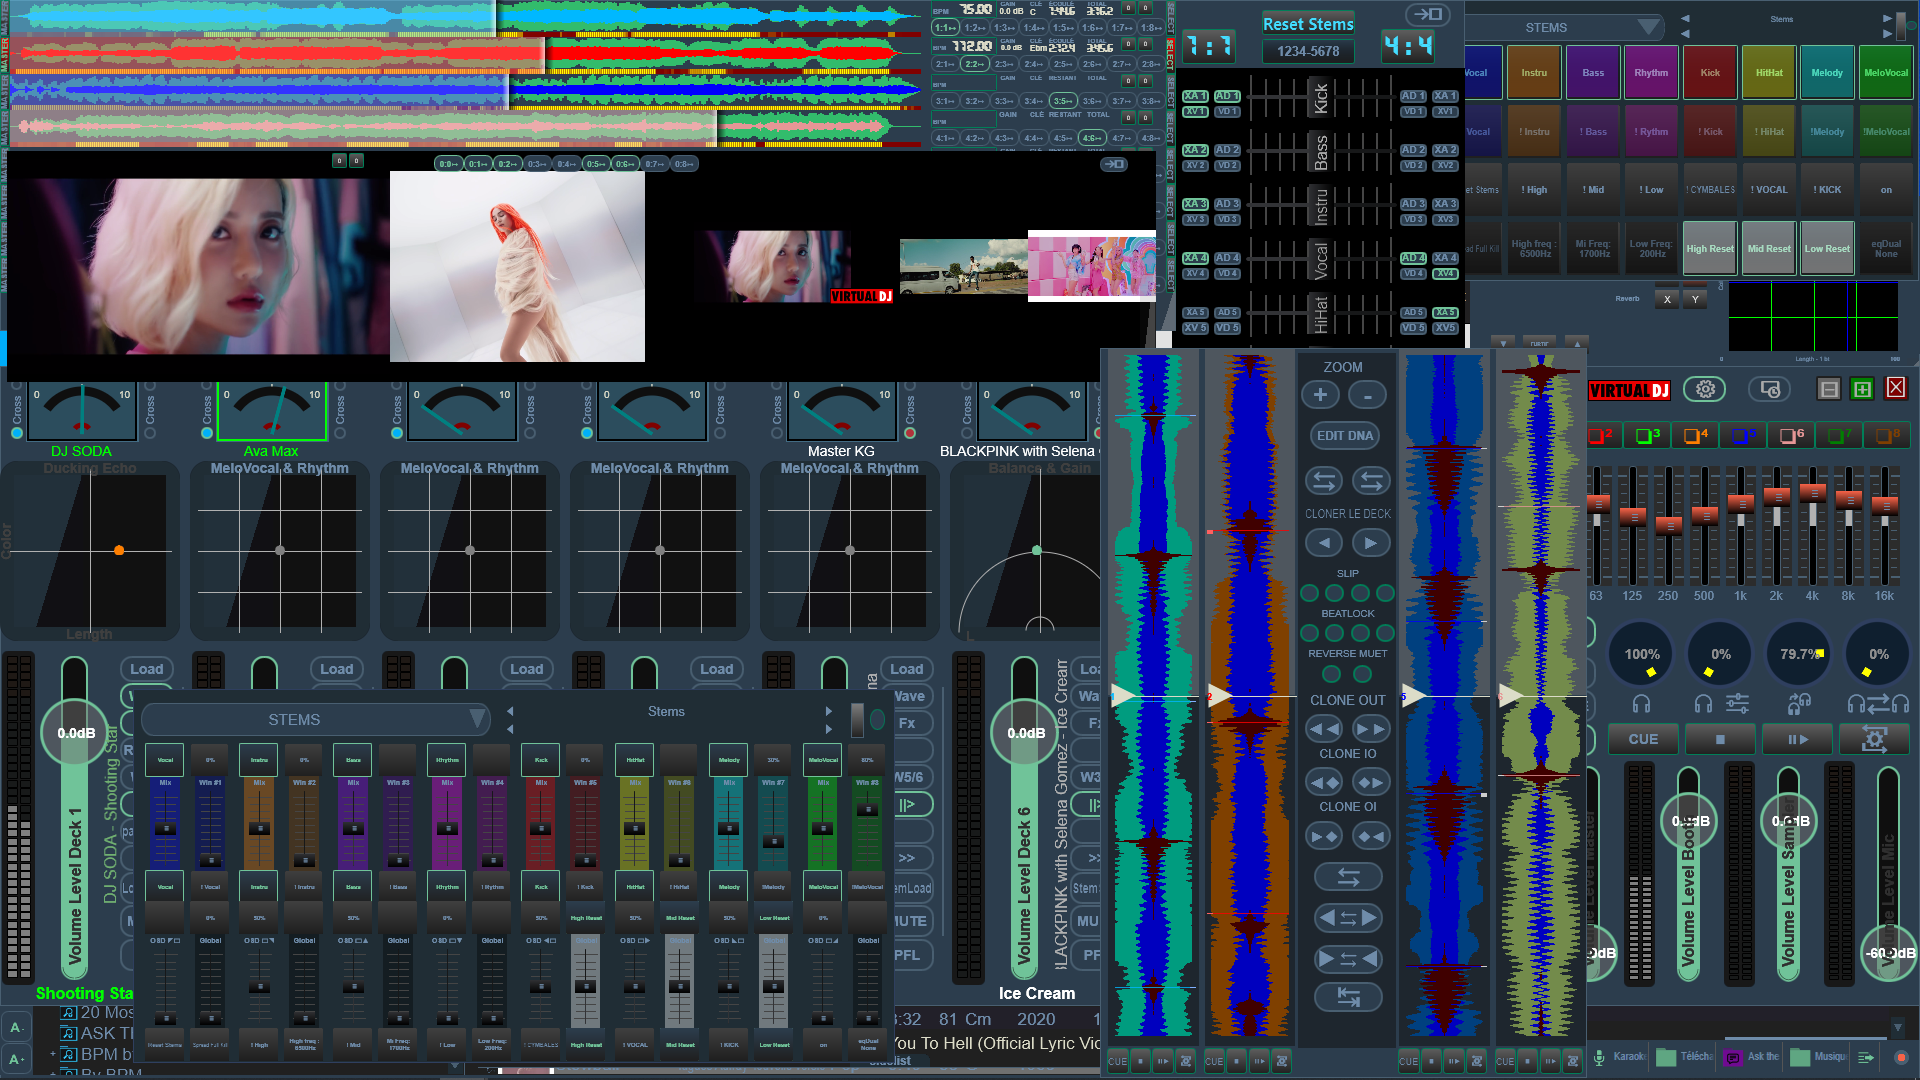Click the tab-swap arrows button below the swap buttons
Viewport: 1920px width, 1080px height.
[x=1348, y=997]
